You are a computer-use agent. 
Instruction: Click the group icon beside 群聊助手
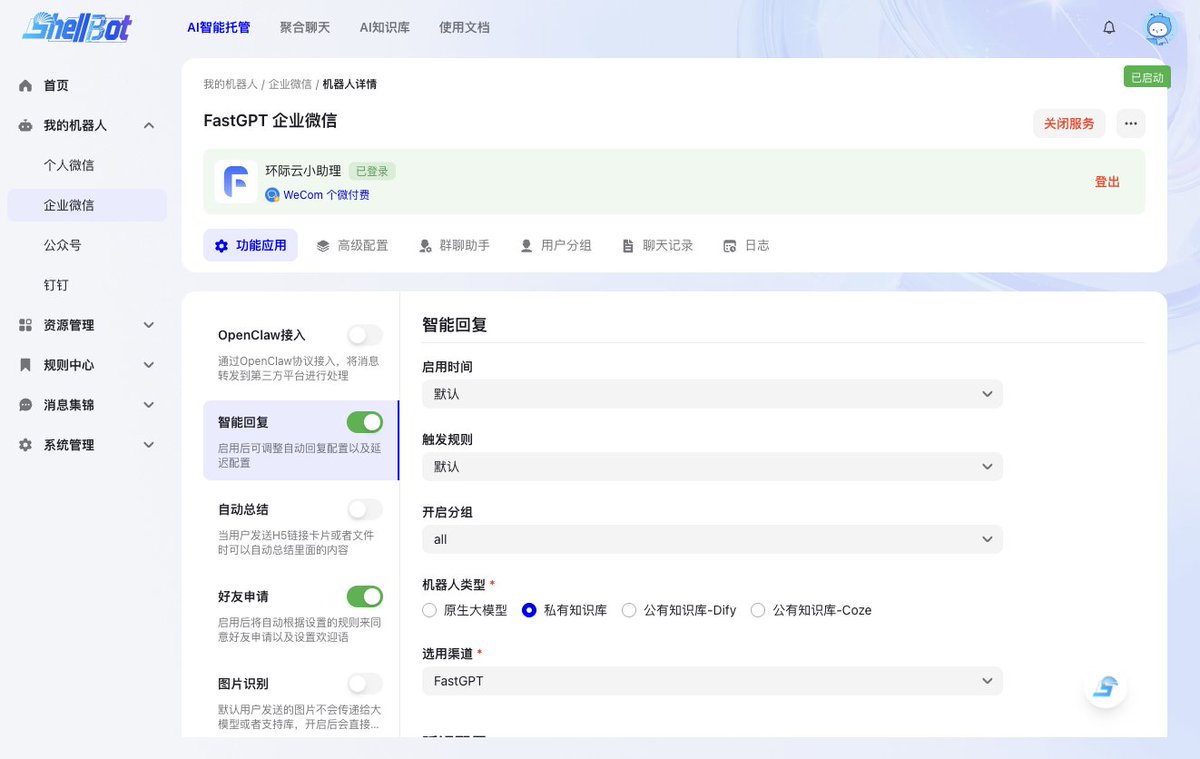[x=425, y=246]
